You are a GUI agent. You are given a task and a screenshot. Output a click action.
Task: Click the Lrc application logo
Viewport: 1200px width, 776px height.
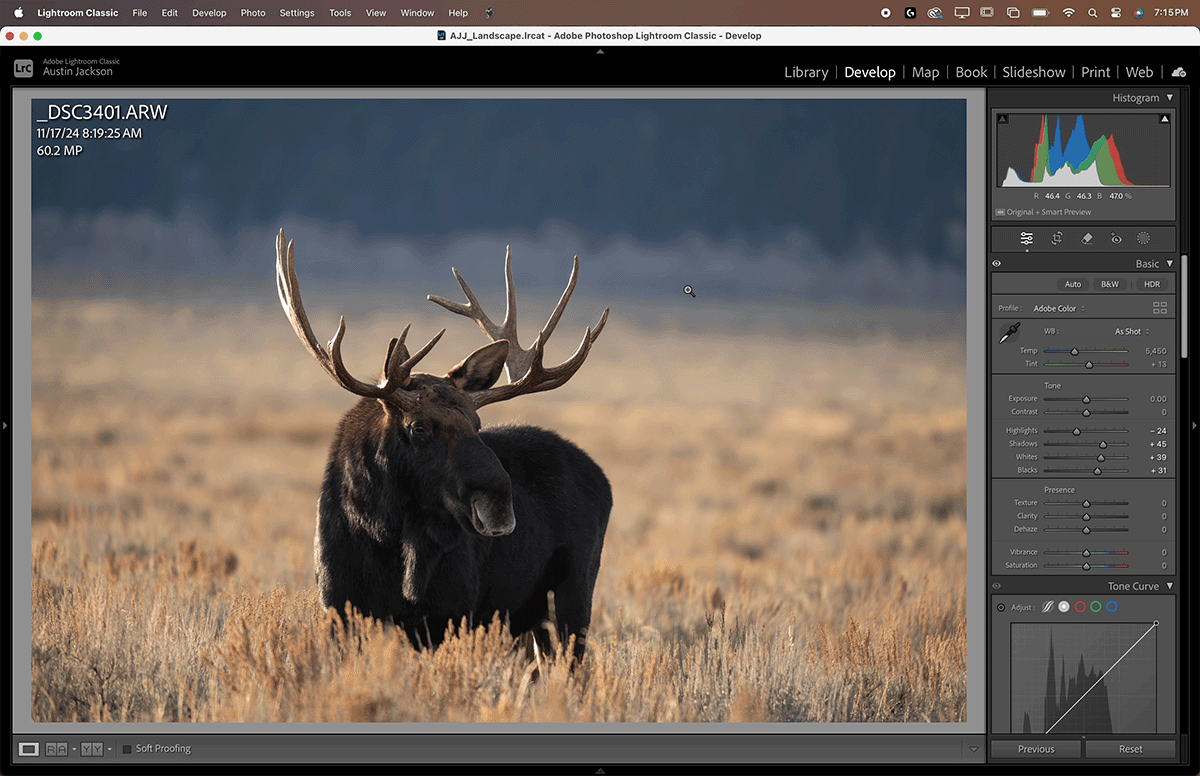[x=23, y=67]
